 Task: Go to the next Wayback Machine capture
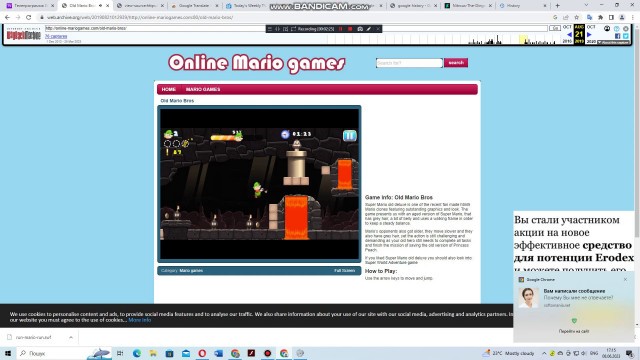[589, 35]
